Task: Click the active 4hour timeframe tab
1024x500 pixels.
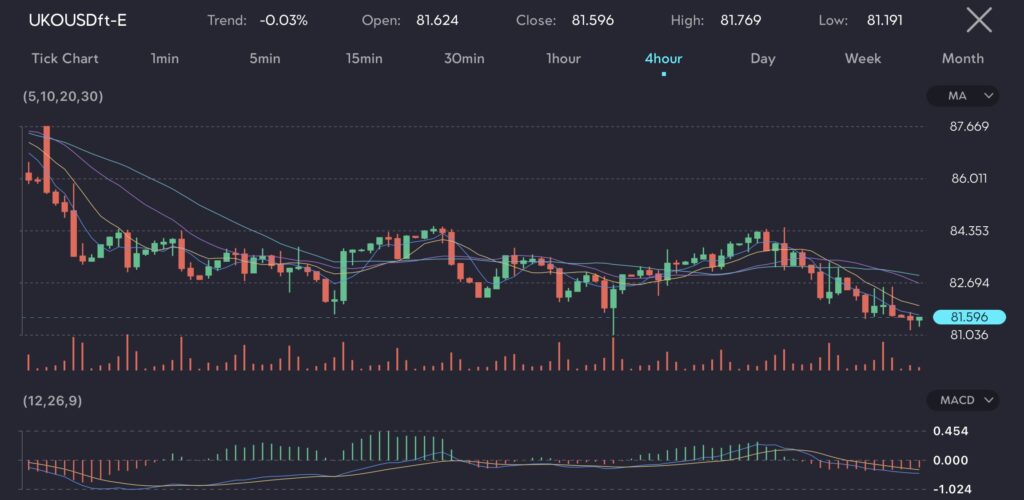Action: (x=663, y=58)
